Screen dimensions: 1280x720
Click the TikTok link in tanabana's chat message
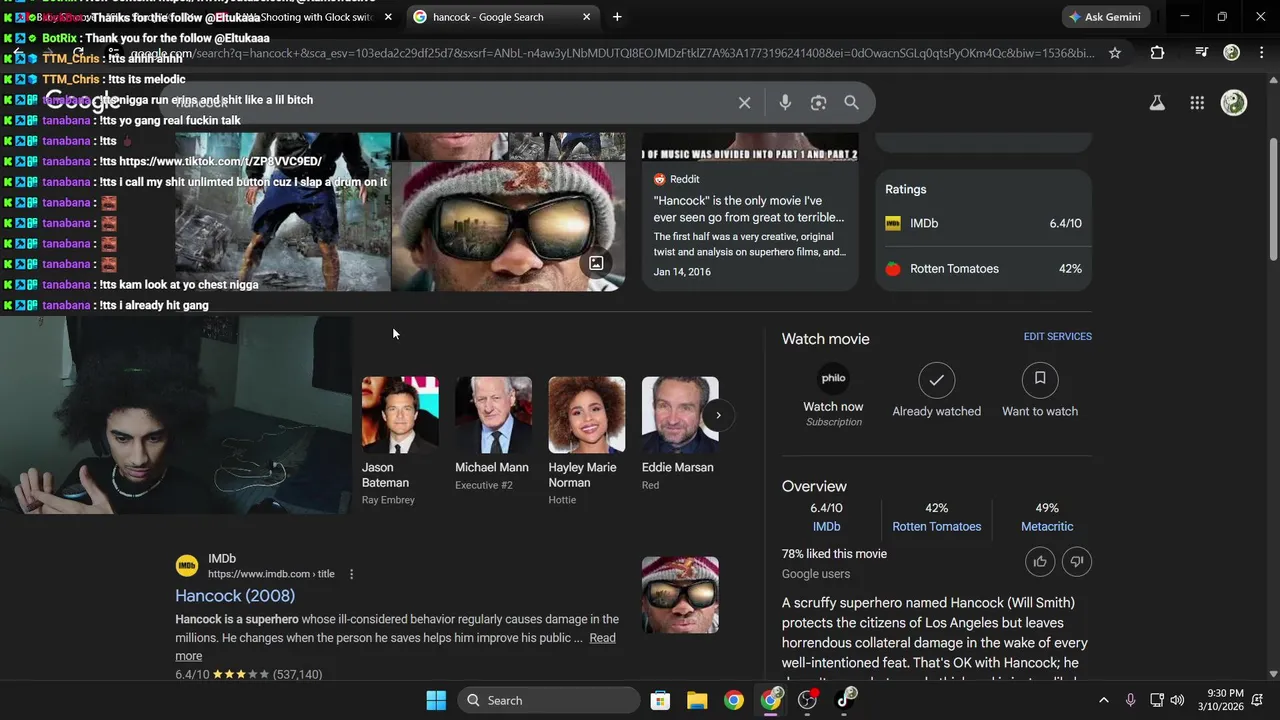click(220, 161)
